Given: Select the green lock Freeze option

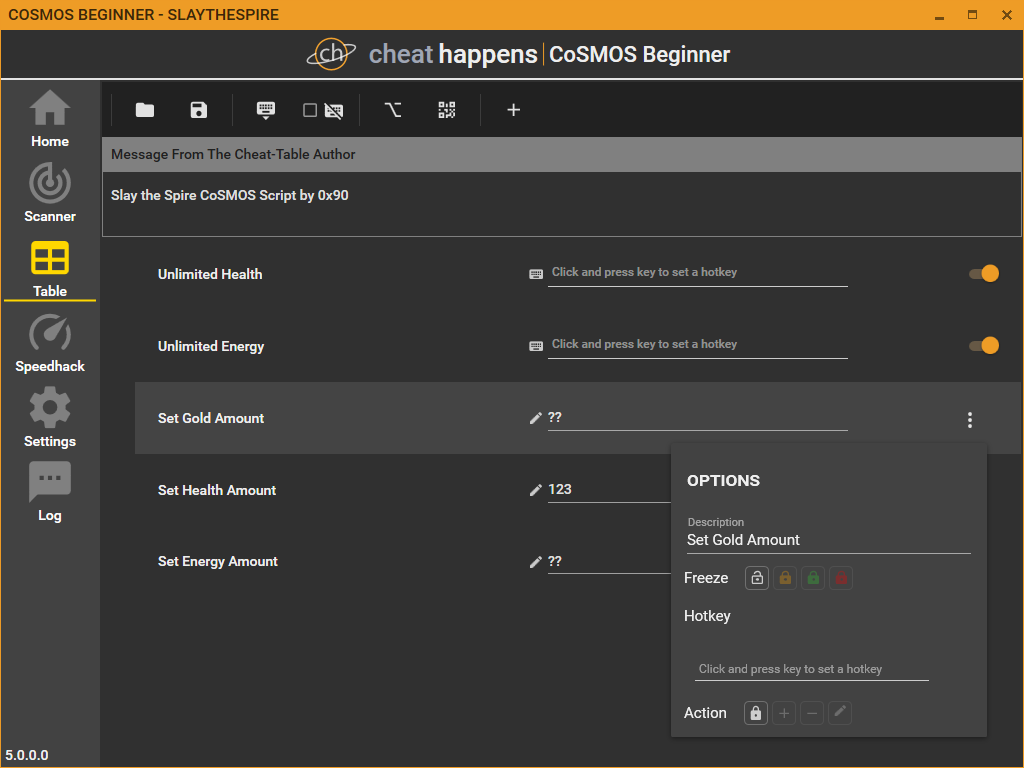Looking at the screenshot, I should (813, 578).
